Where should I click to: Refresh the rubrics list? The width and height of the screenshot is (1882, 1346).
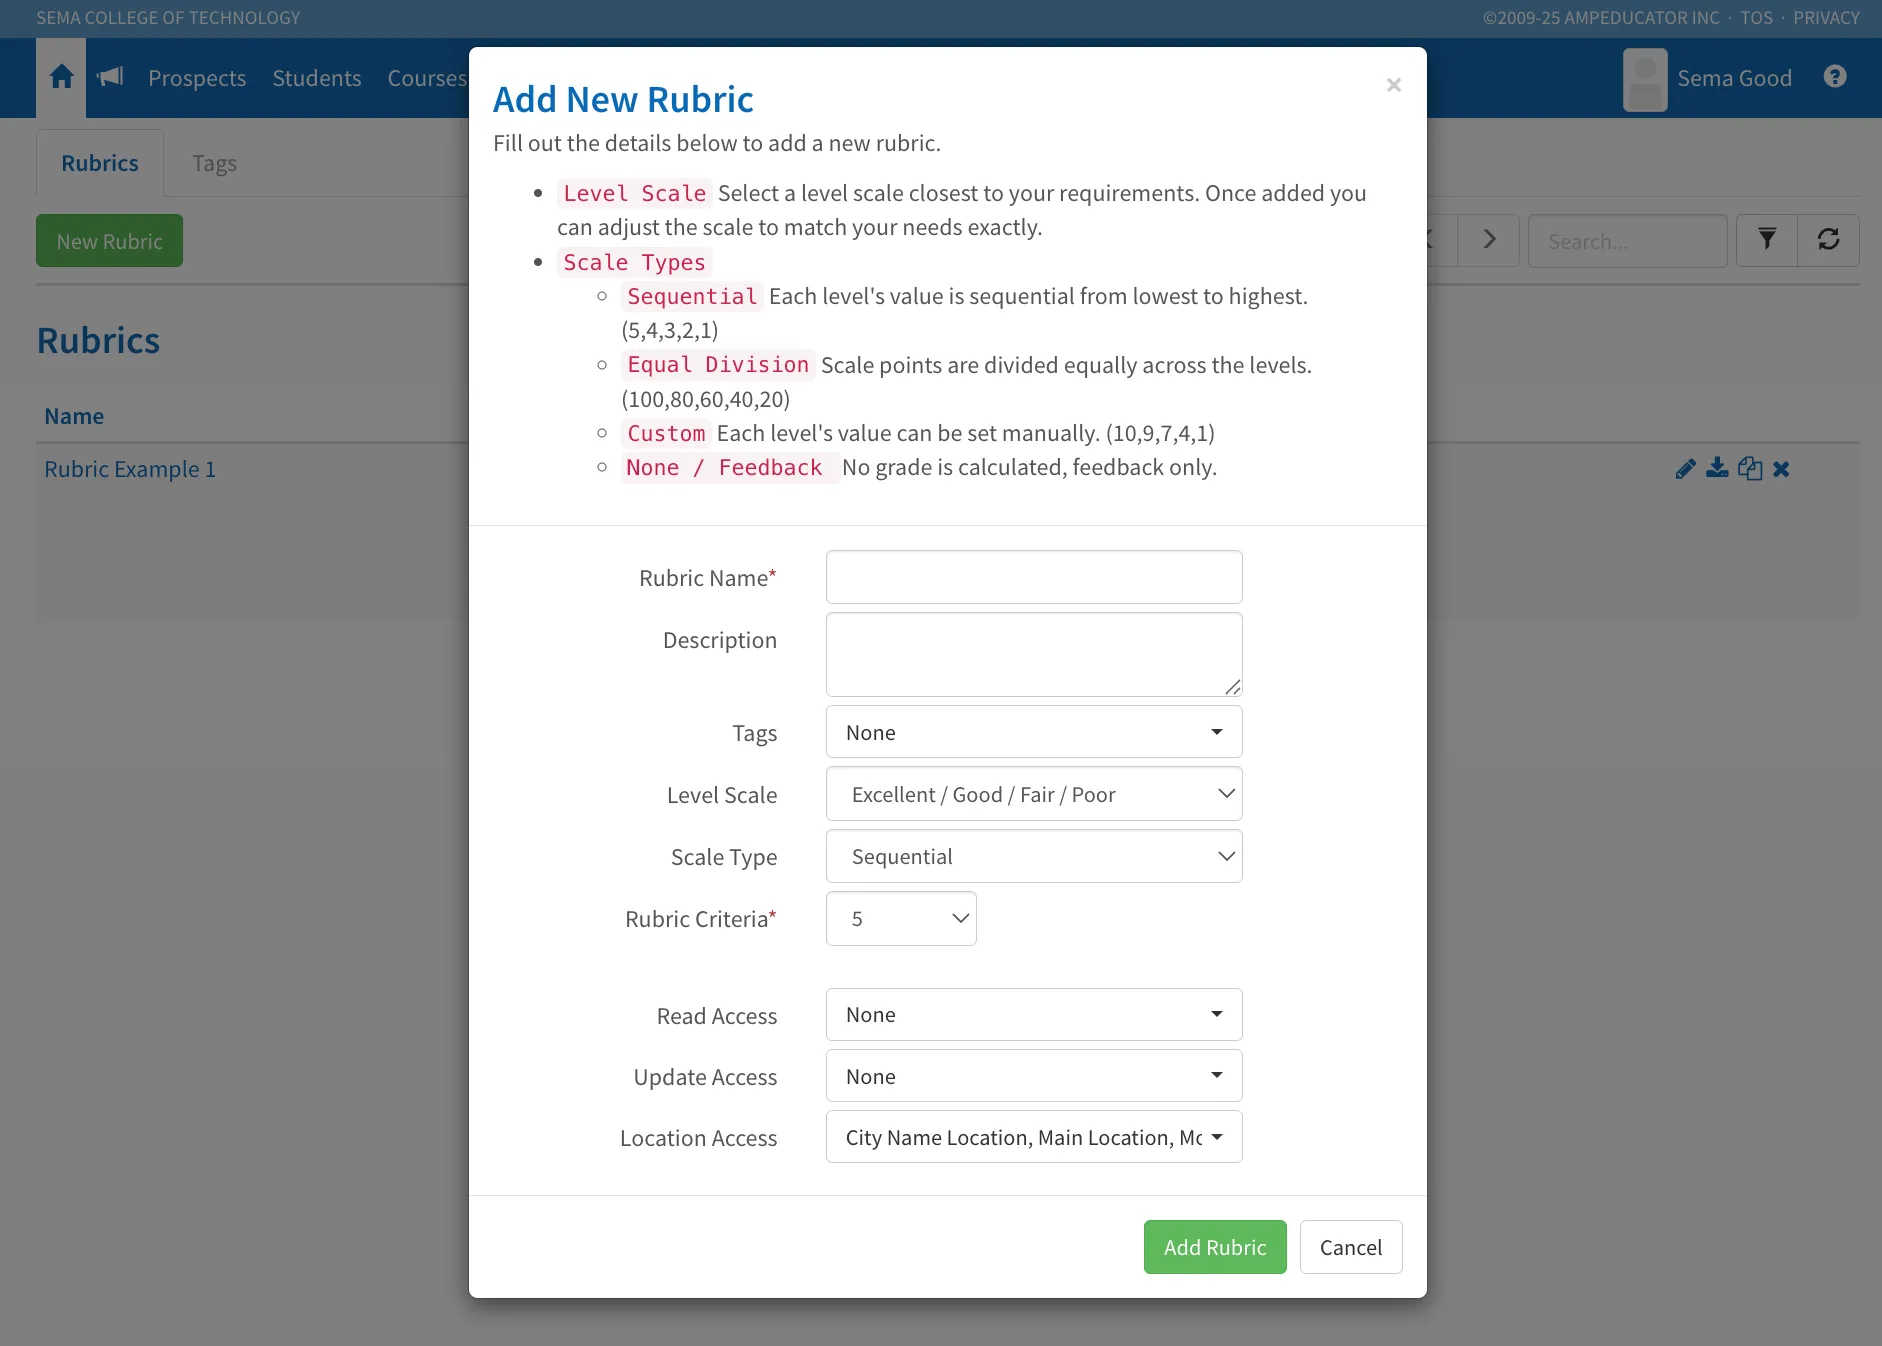tap(1828, 240)
